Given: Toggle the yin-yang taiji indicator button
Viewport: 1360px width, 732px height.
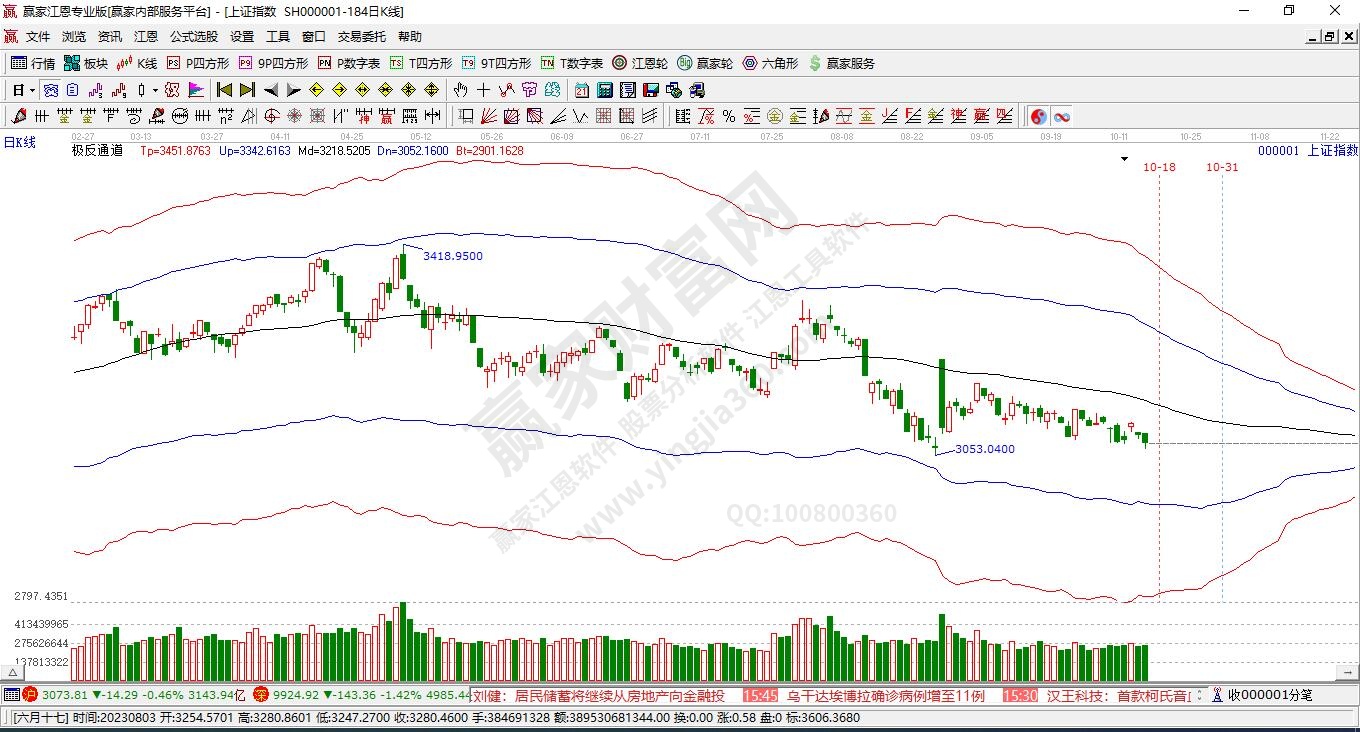Looking at the screenshot, I should pyautogui.click(x=1039, y=116).
